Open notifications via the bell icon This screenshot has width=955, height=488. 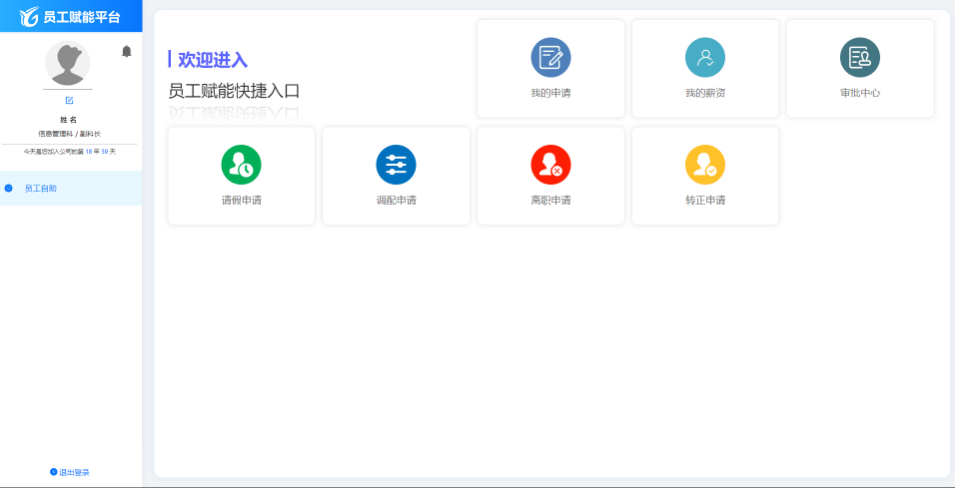(x=127, y=51)
